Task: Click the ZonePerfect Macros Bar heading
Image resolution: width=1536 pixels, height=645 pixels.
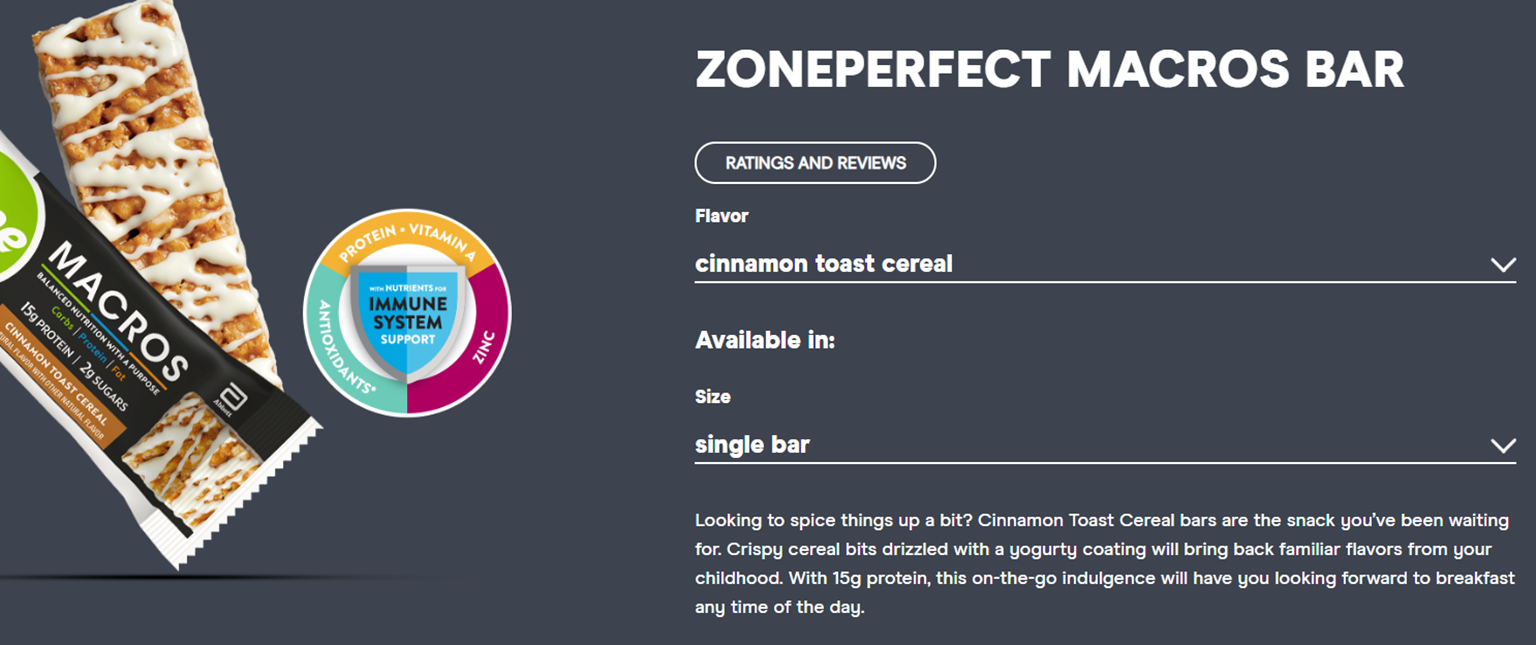Action: coord(1049,70)
